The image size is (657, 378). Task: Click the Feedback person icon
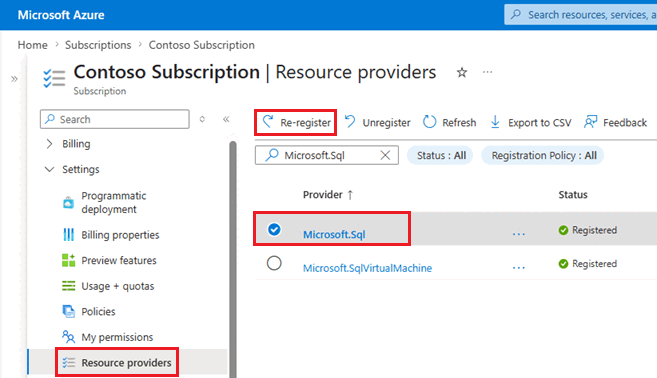tap(590, 122)
